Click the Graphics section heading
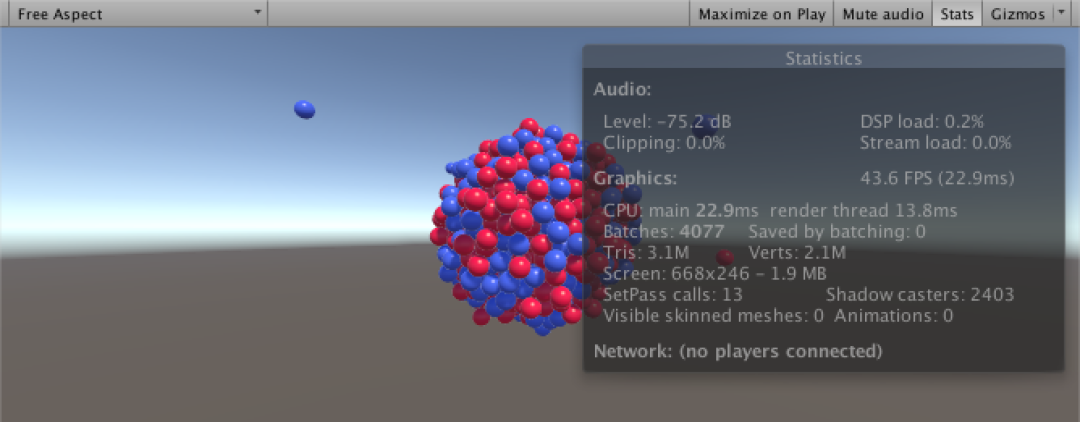 point(636,178)
